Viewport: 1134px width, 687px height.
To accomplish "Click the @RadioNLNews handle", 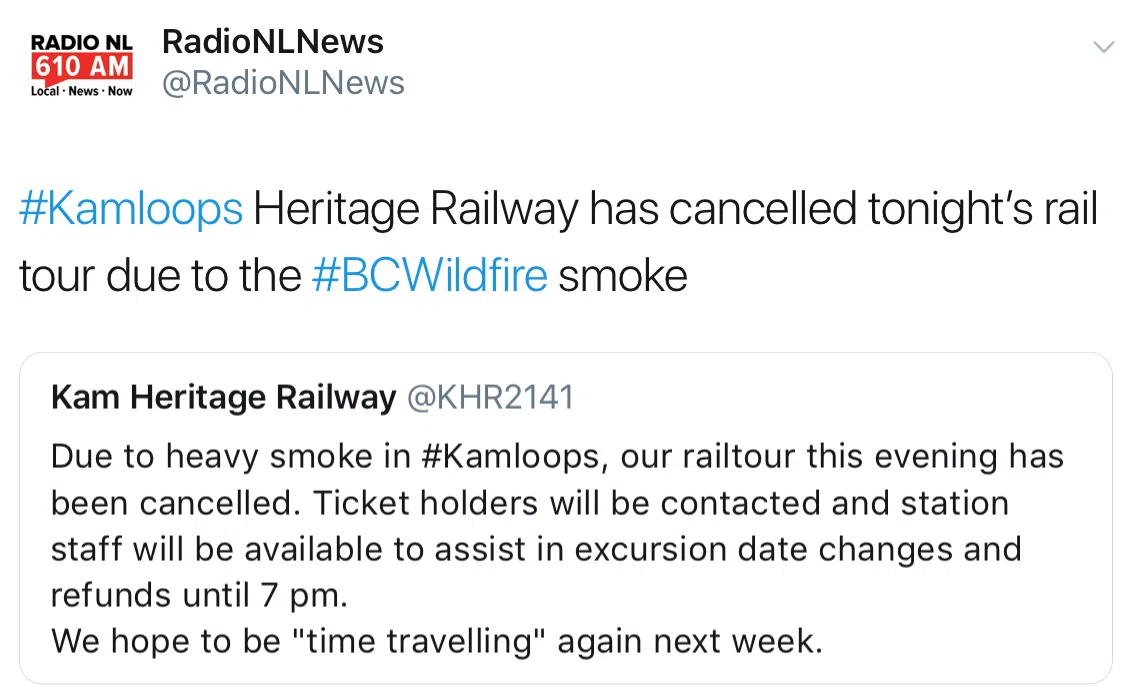I will click(283, 83).
